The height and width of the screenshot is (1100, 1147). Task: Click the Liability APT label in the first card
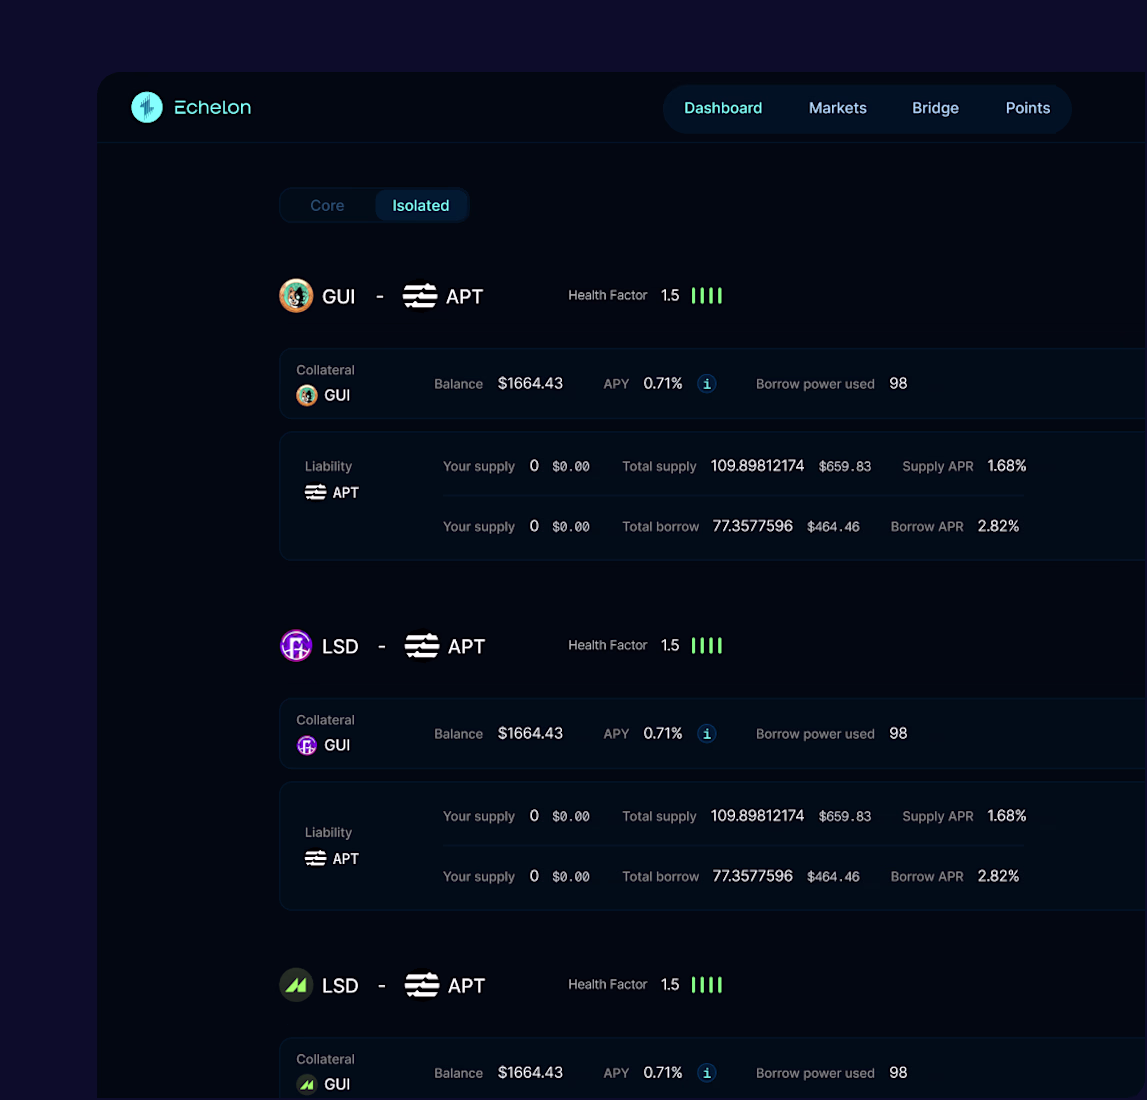pos(345,492)
